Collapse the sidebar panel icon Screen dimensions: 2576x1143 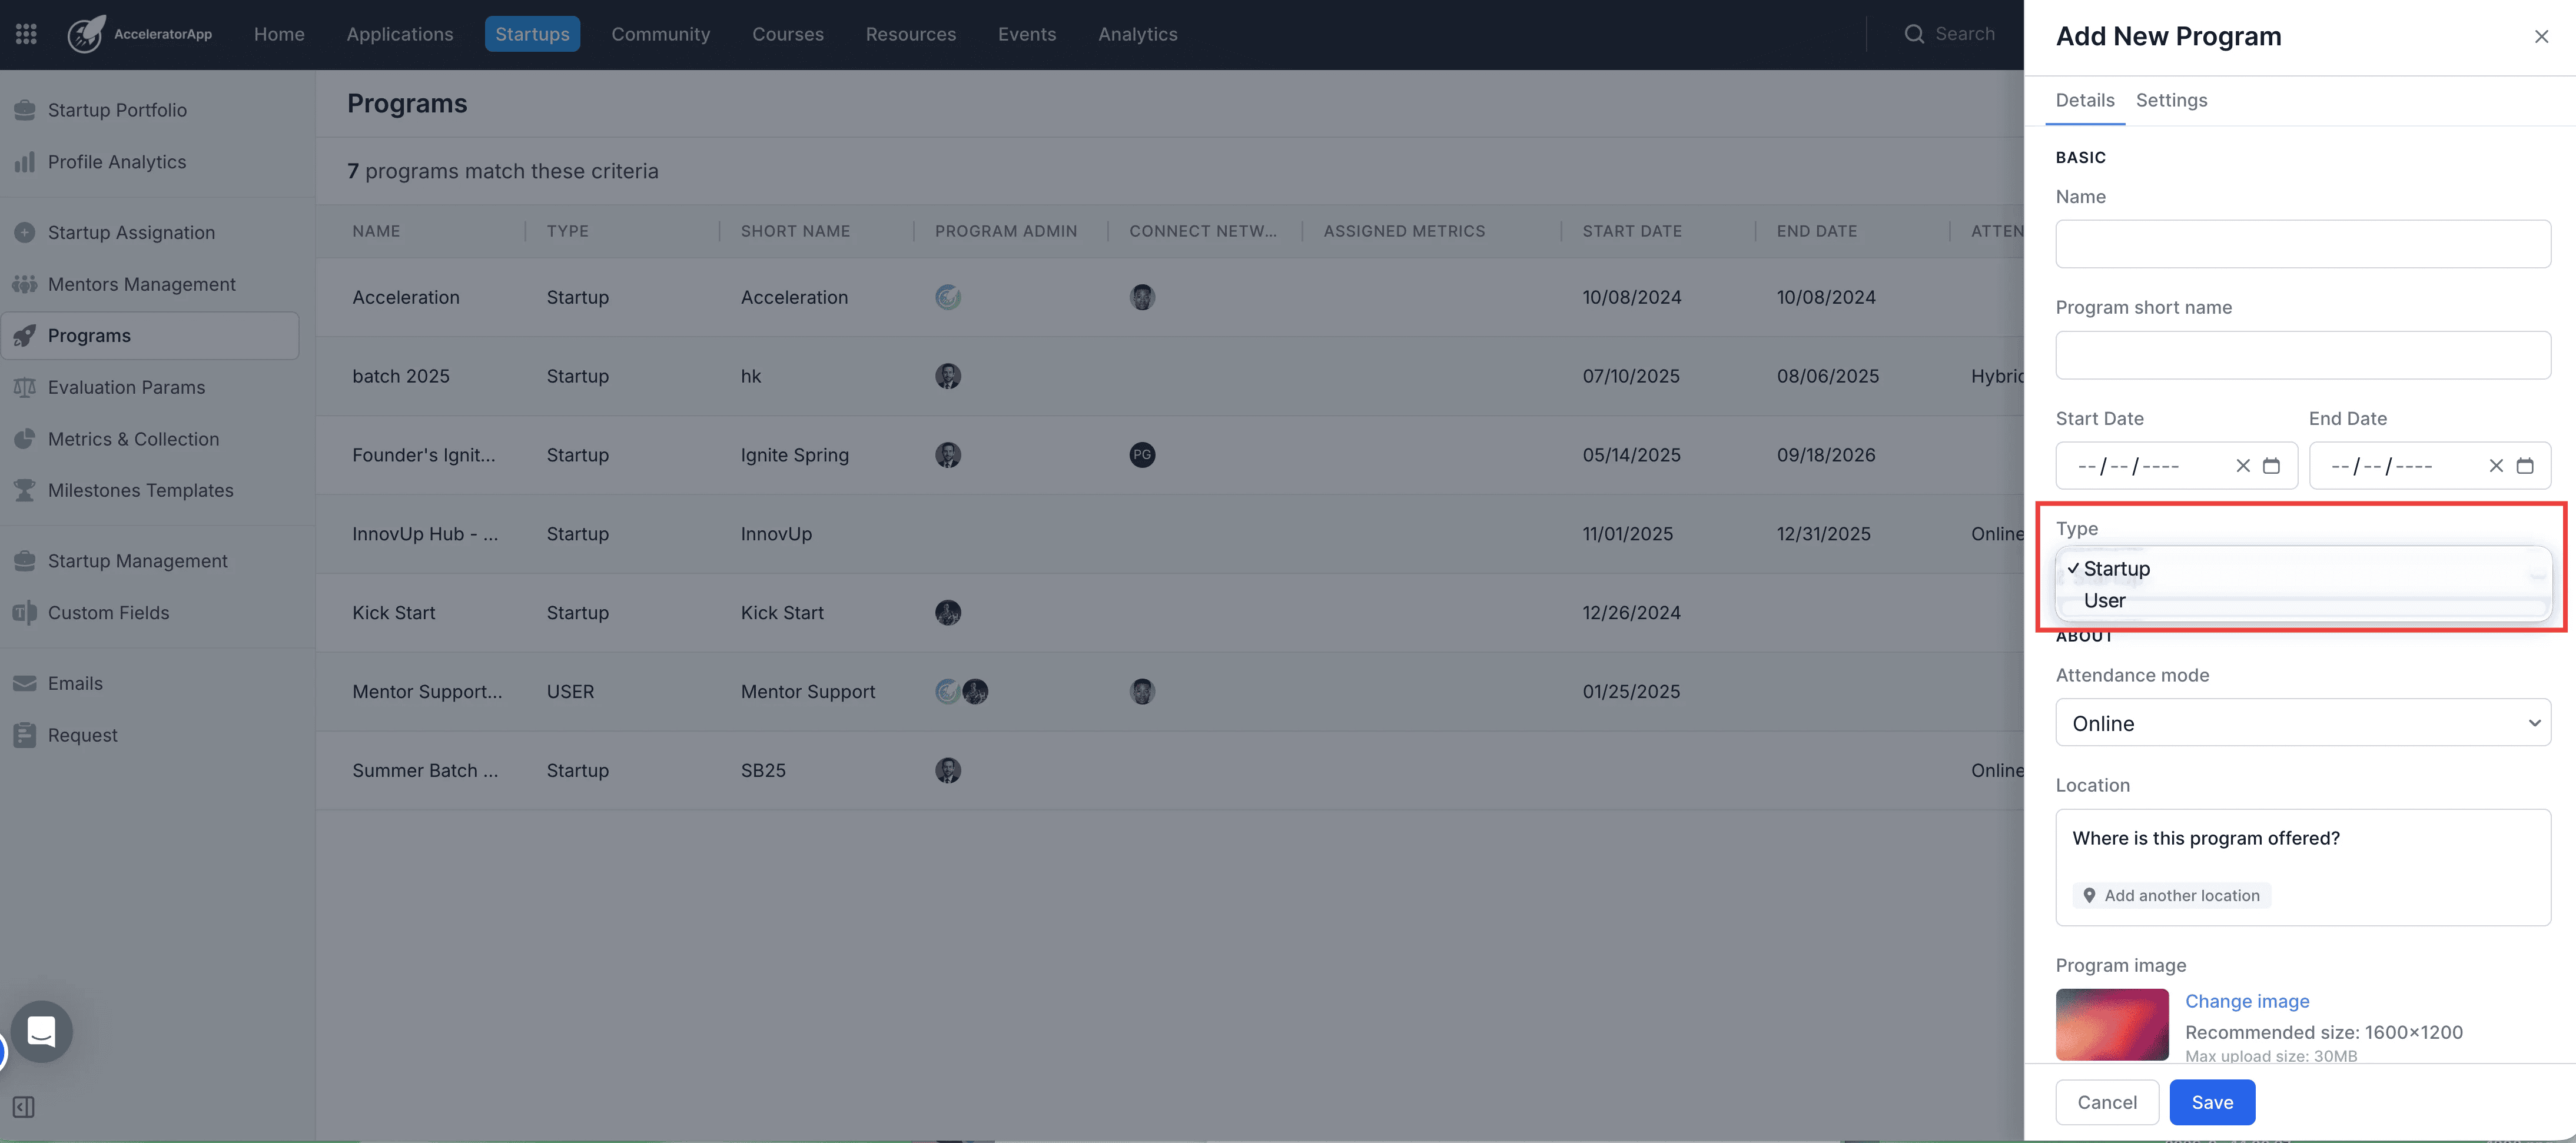click(x=24, y=1107)
